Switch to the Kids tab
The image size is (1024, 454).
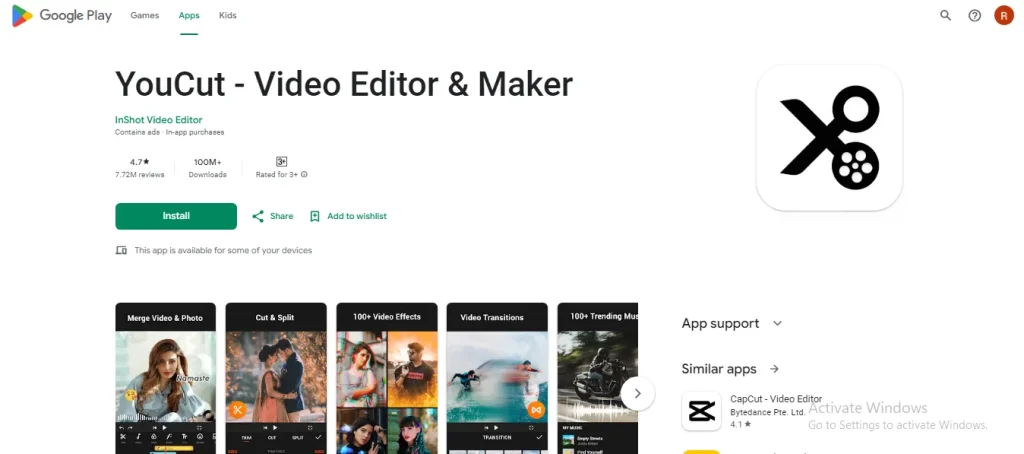click(228, 15)
